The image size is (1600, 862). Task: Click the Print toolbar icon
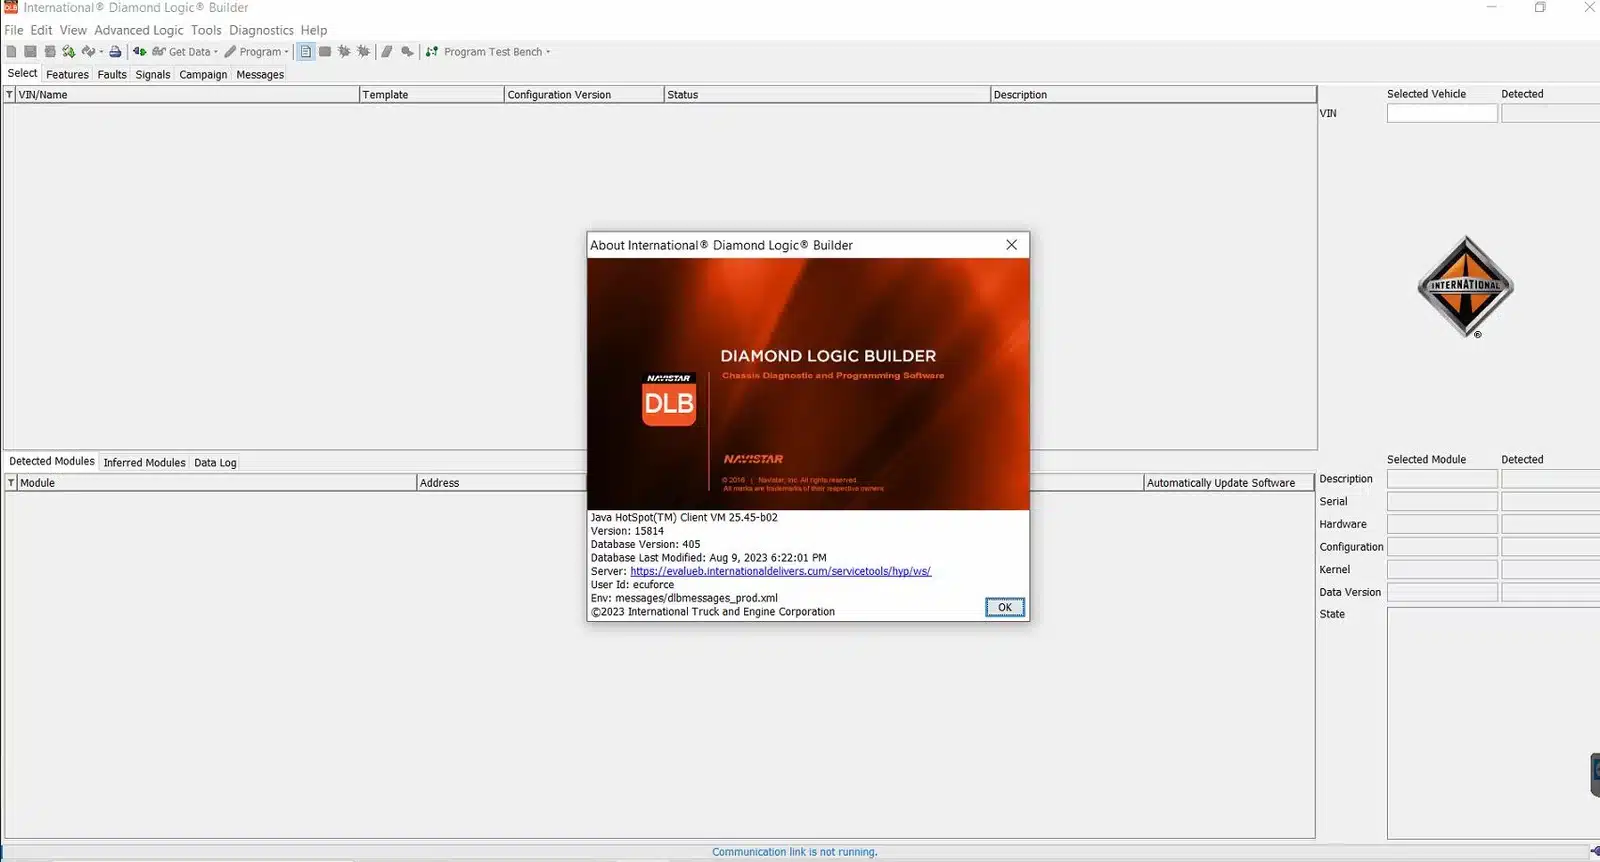tap(115, 52)
